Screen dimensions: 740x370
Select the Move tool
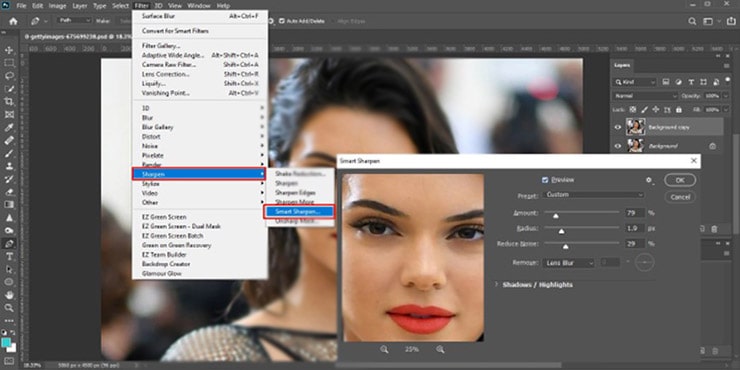pyautogui.click(x=9, y=50)
